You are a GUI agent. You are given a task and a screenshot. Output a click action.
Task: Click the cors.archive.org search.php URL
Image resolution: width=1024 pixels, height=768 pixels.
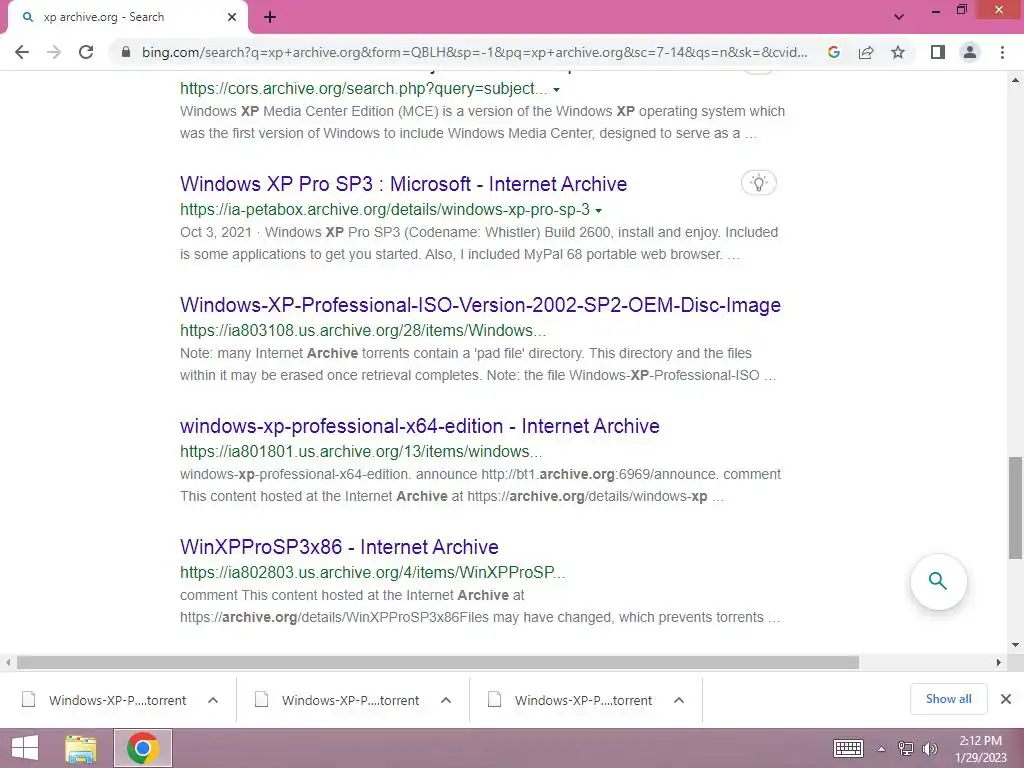(x=364, y=89)
